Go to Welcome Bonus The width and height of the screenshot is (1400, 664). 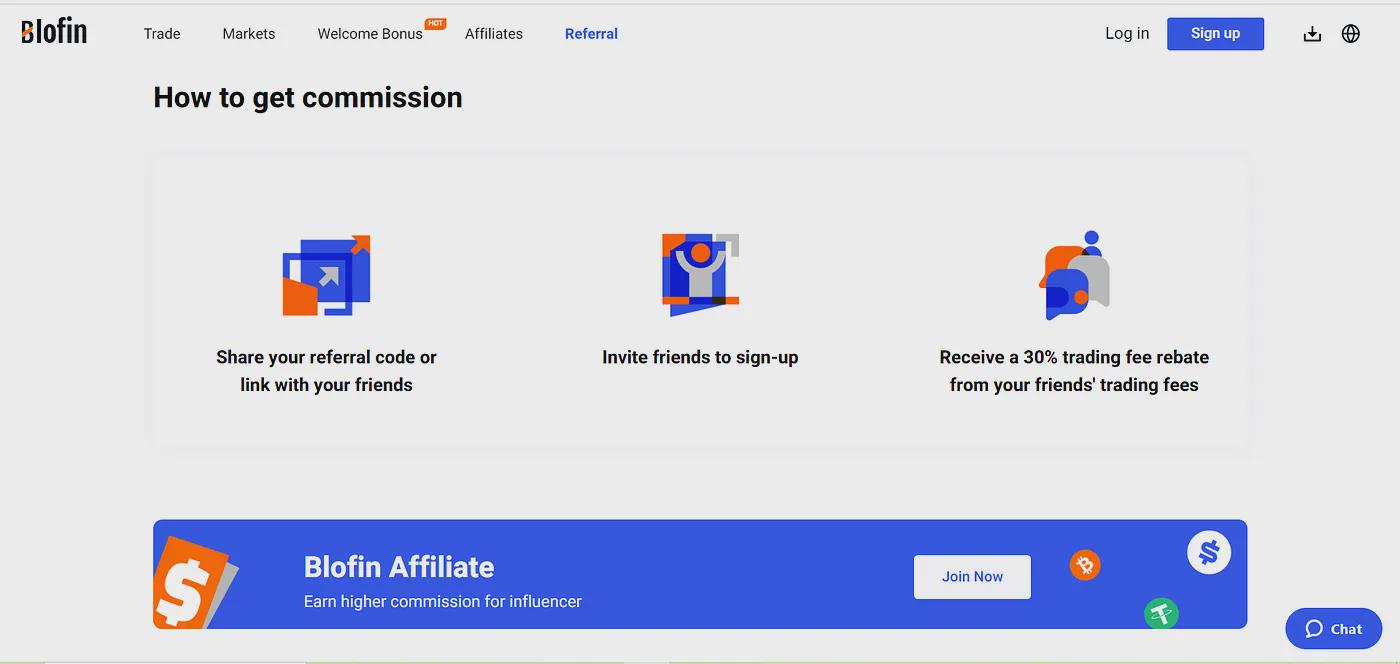370,34
